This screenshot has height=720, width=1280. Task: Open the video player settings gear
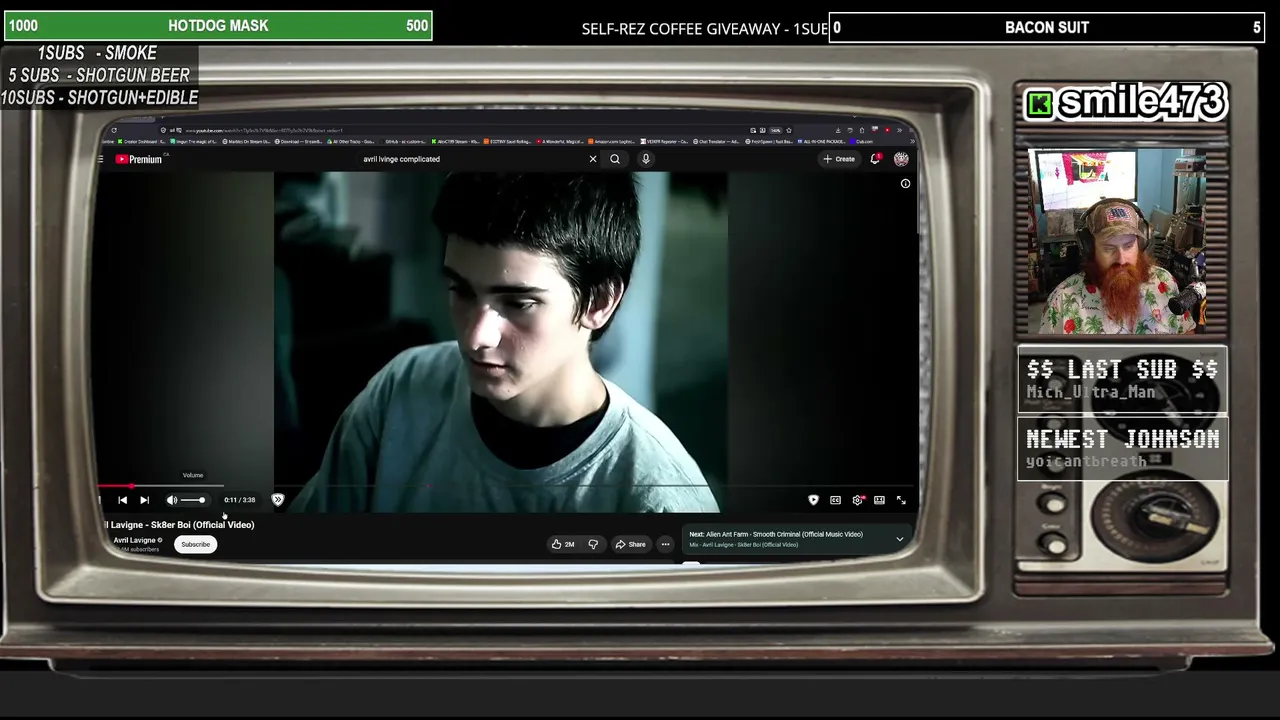(x=857, y=500)
